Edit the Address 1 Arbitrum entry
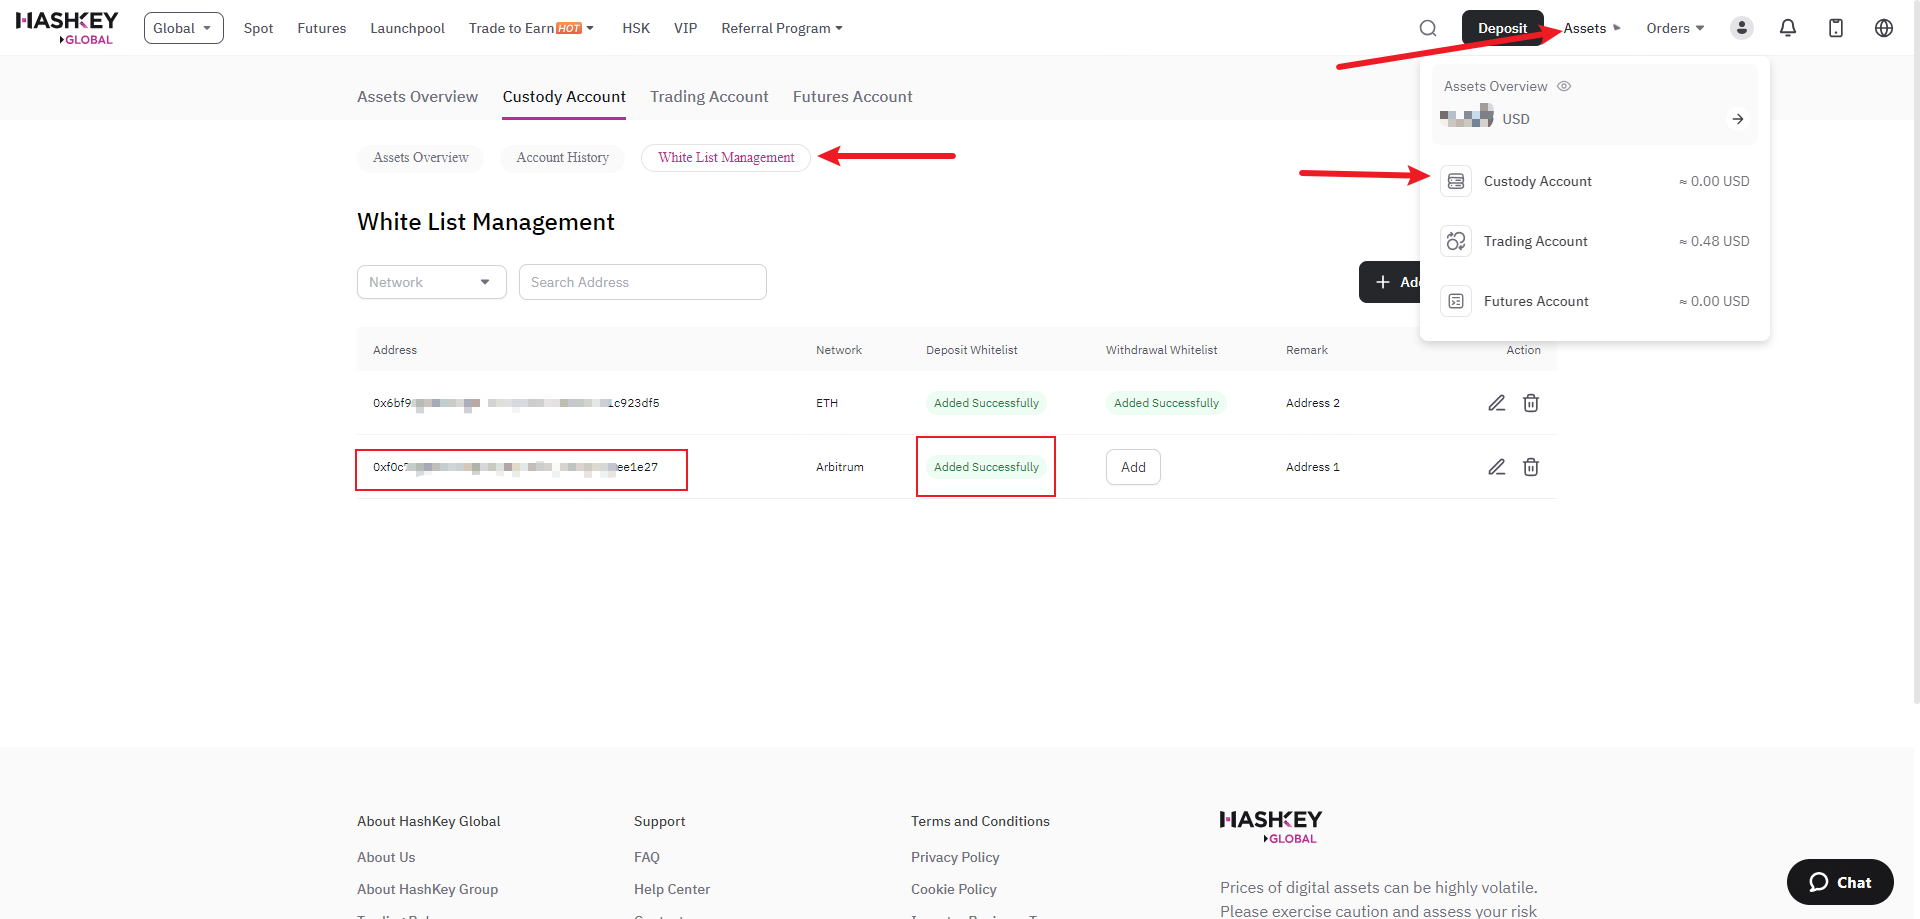The image size is (1920, 919). click(1496, 467)
